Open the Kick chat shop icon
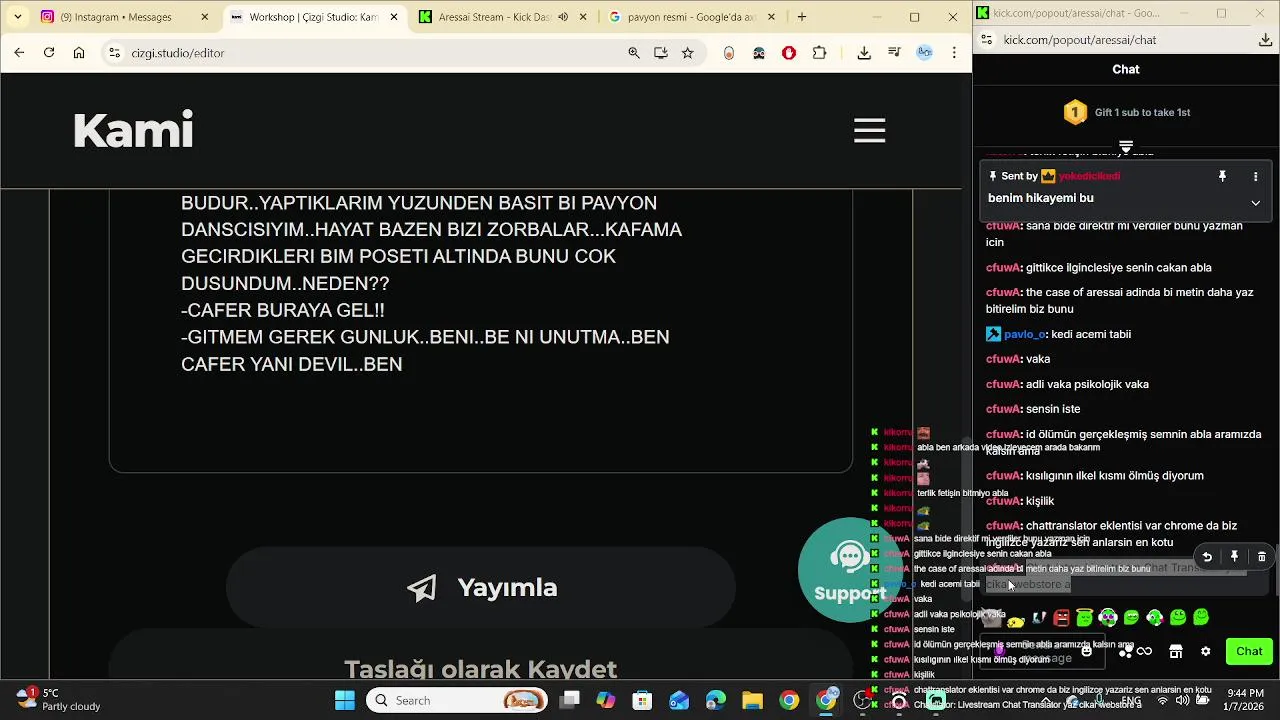 pyautogui.click(x=1176, y=651)
